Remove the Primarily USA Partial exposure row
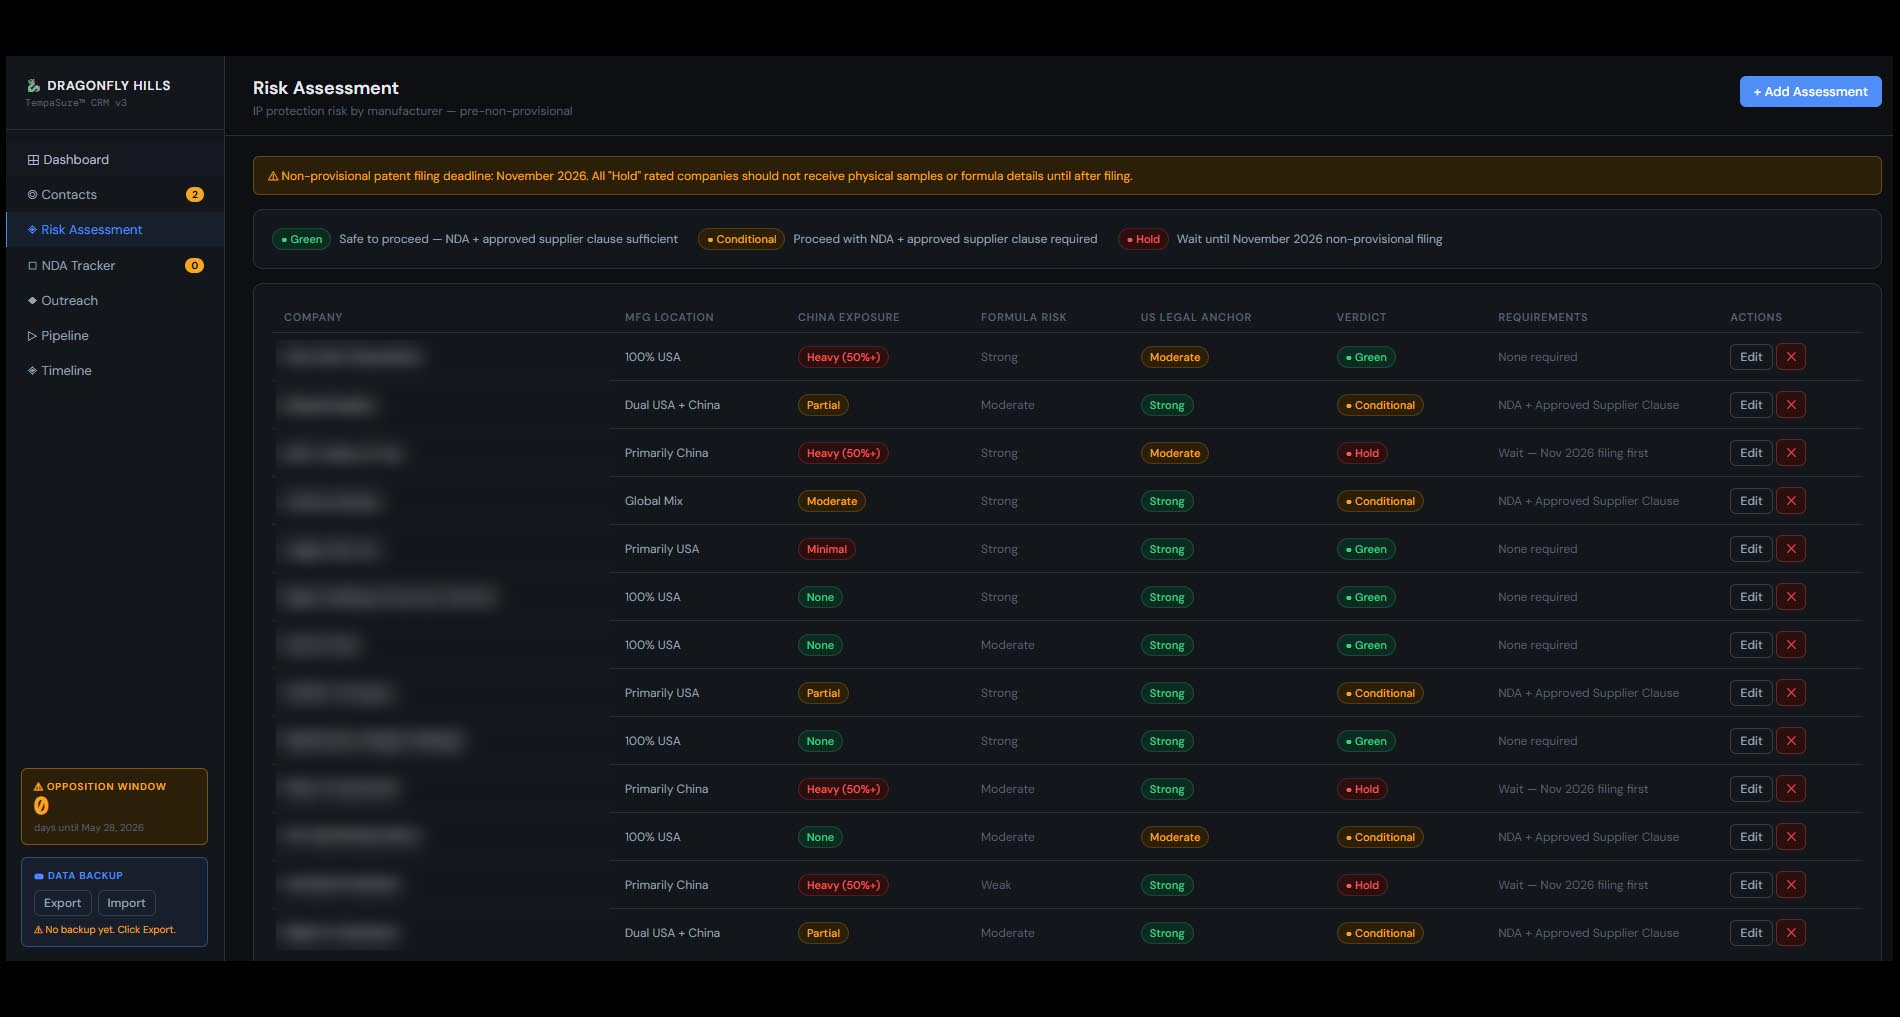 1790,693
